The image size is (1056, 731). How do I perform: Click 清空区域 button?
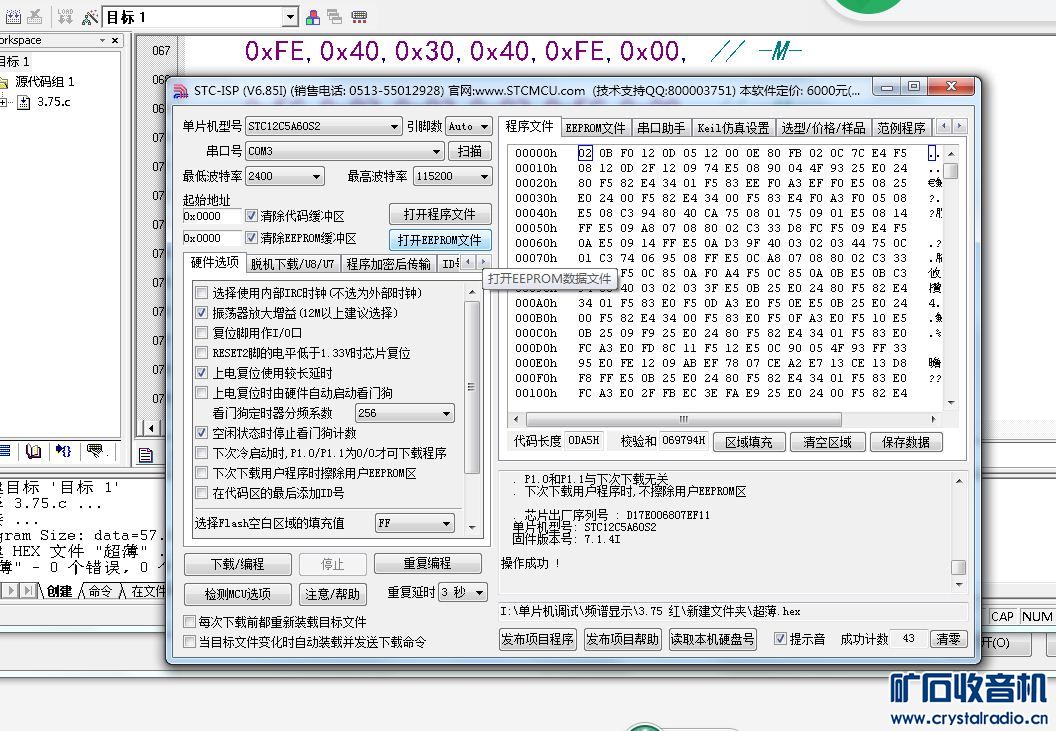(827, 441)
